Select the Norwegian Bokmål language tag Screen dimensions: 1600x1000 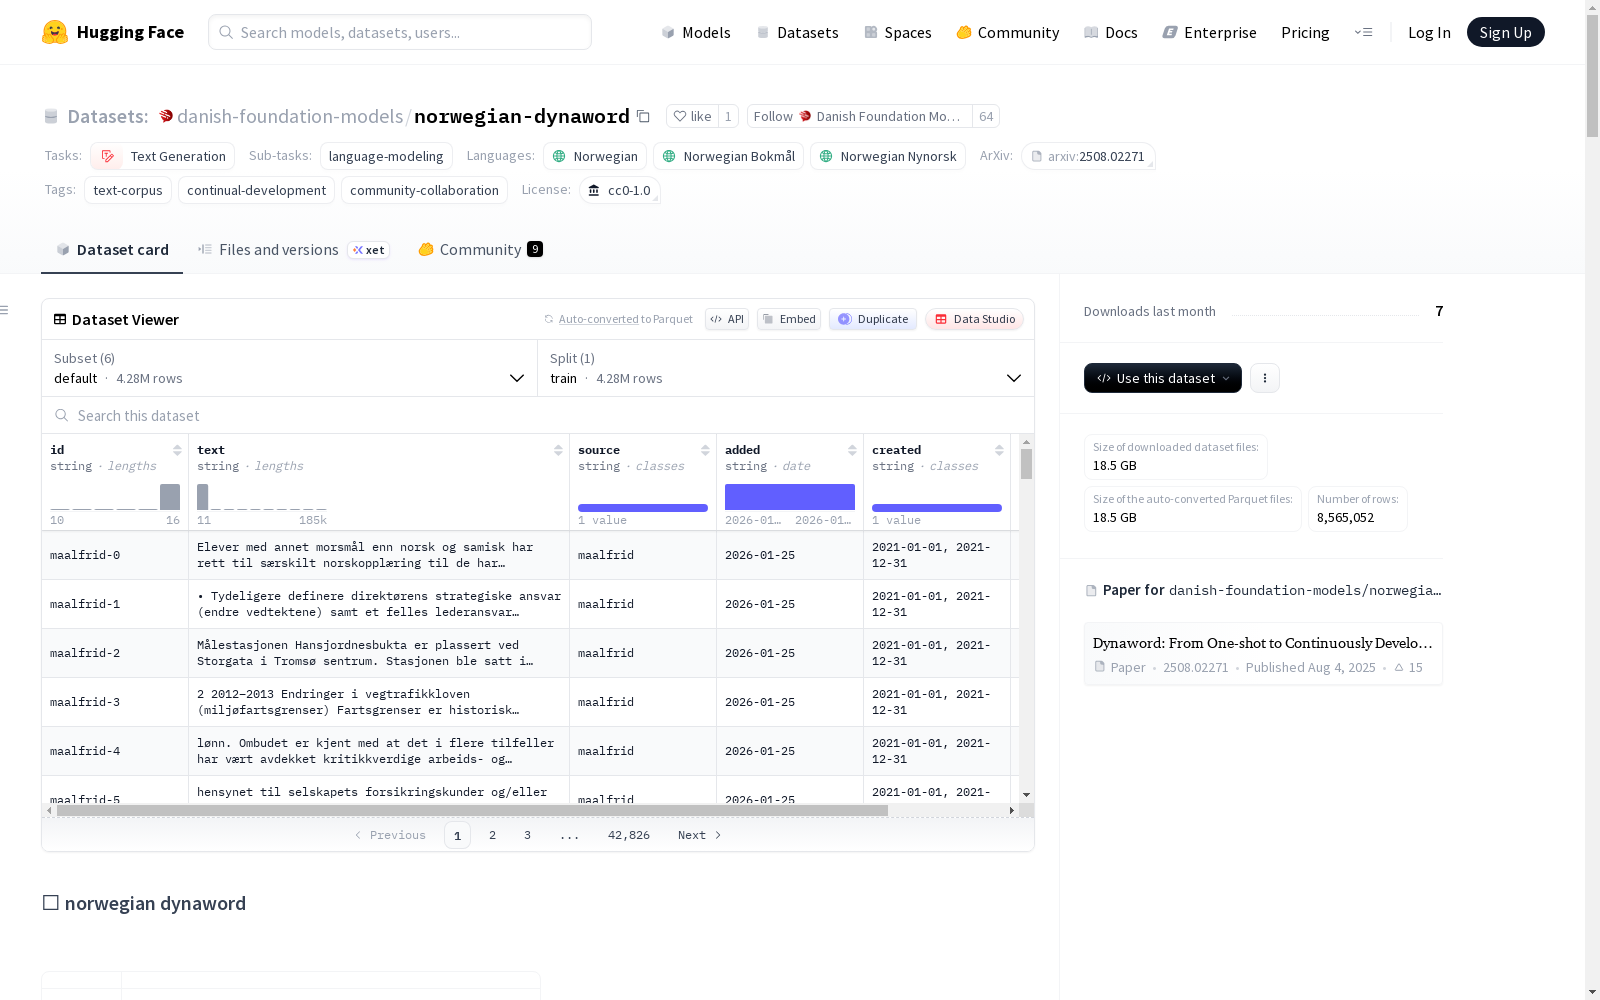click(728, 156)
